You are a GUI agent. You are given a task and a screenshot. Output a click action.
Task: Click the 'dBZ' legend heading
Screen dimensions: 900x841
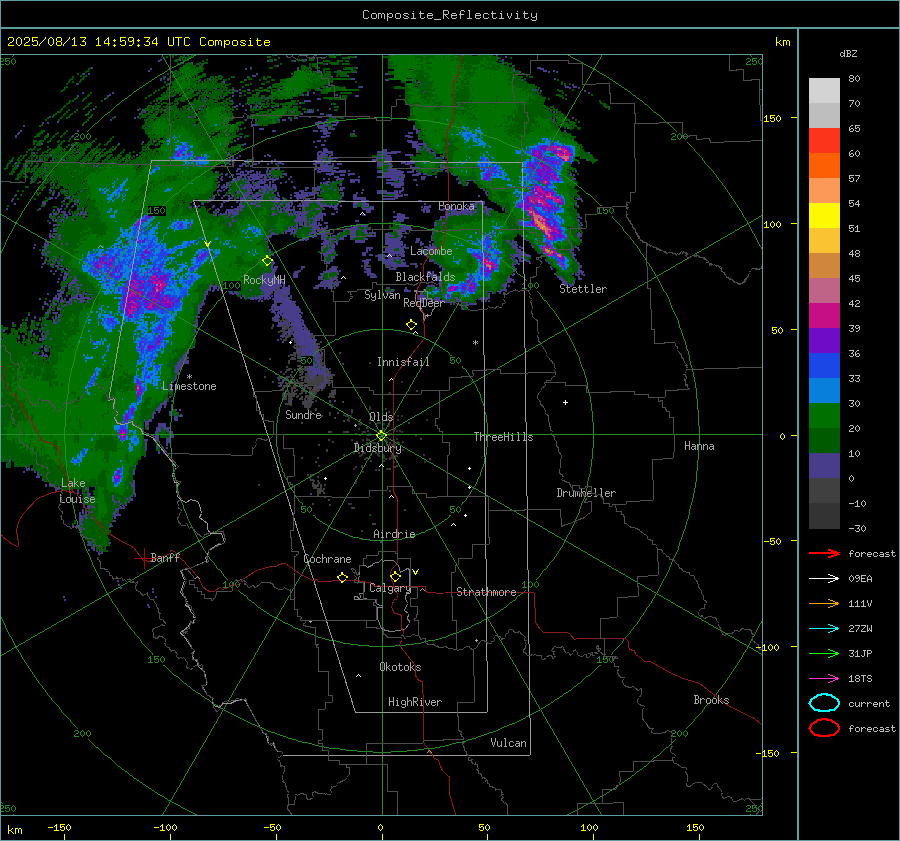coord(848,54)
